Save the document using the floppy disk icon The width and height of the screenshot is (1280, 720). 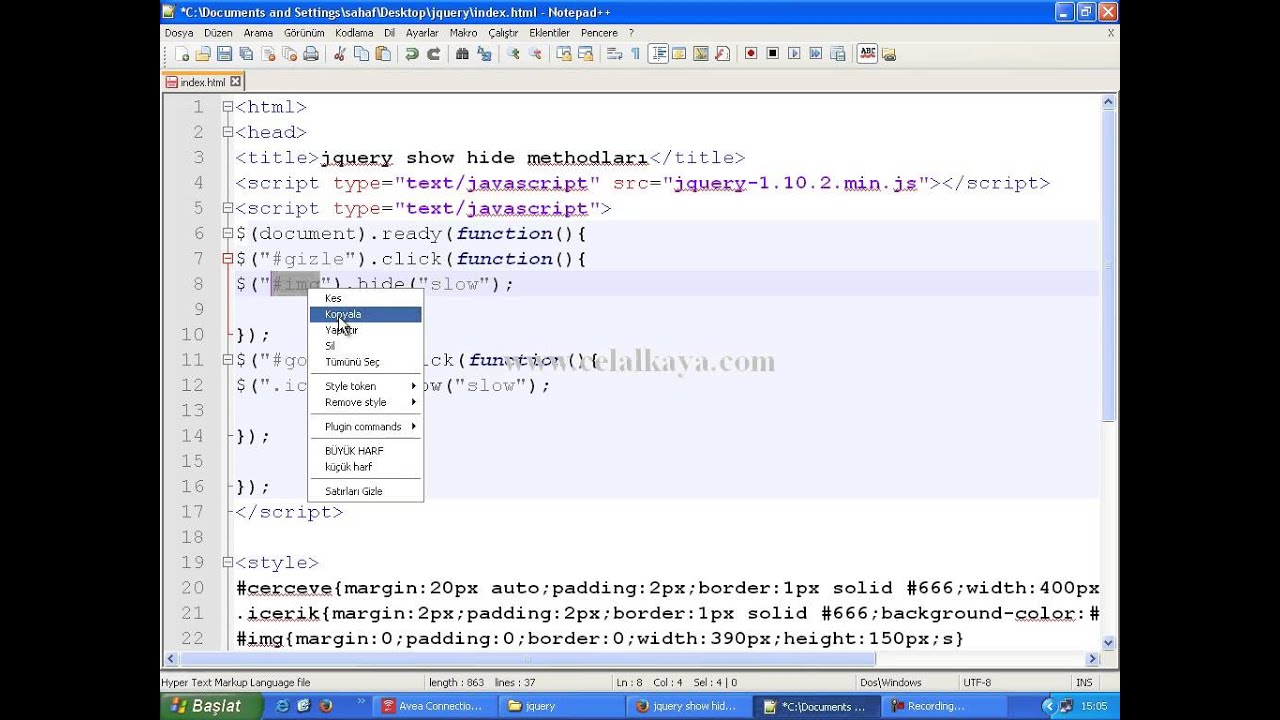[224, 54]
